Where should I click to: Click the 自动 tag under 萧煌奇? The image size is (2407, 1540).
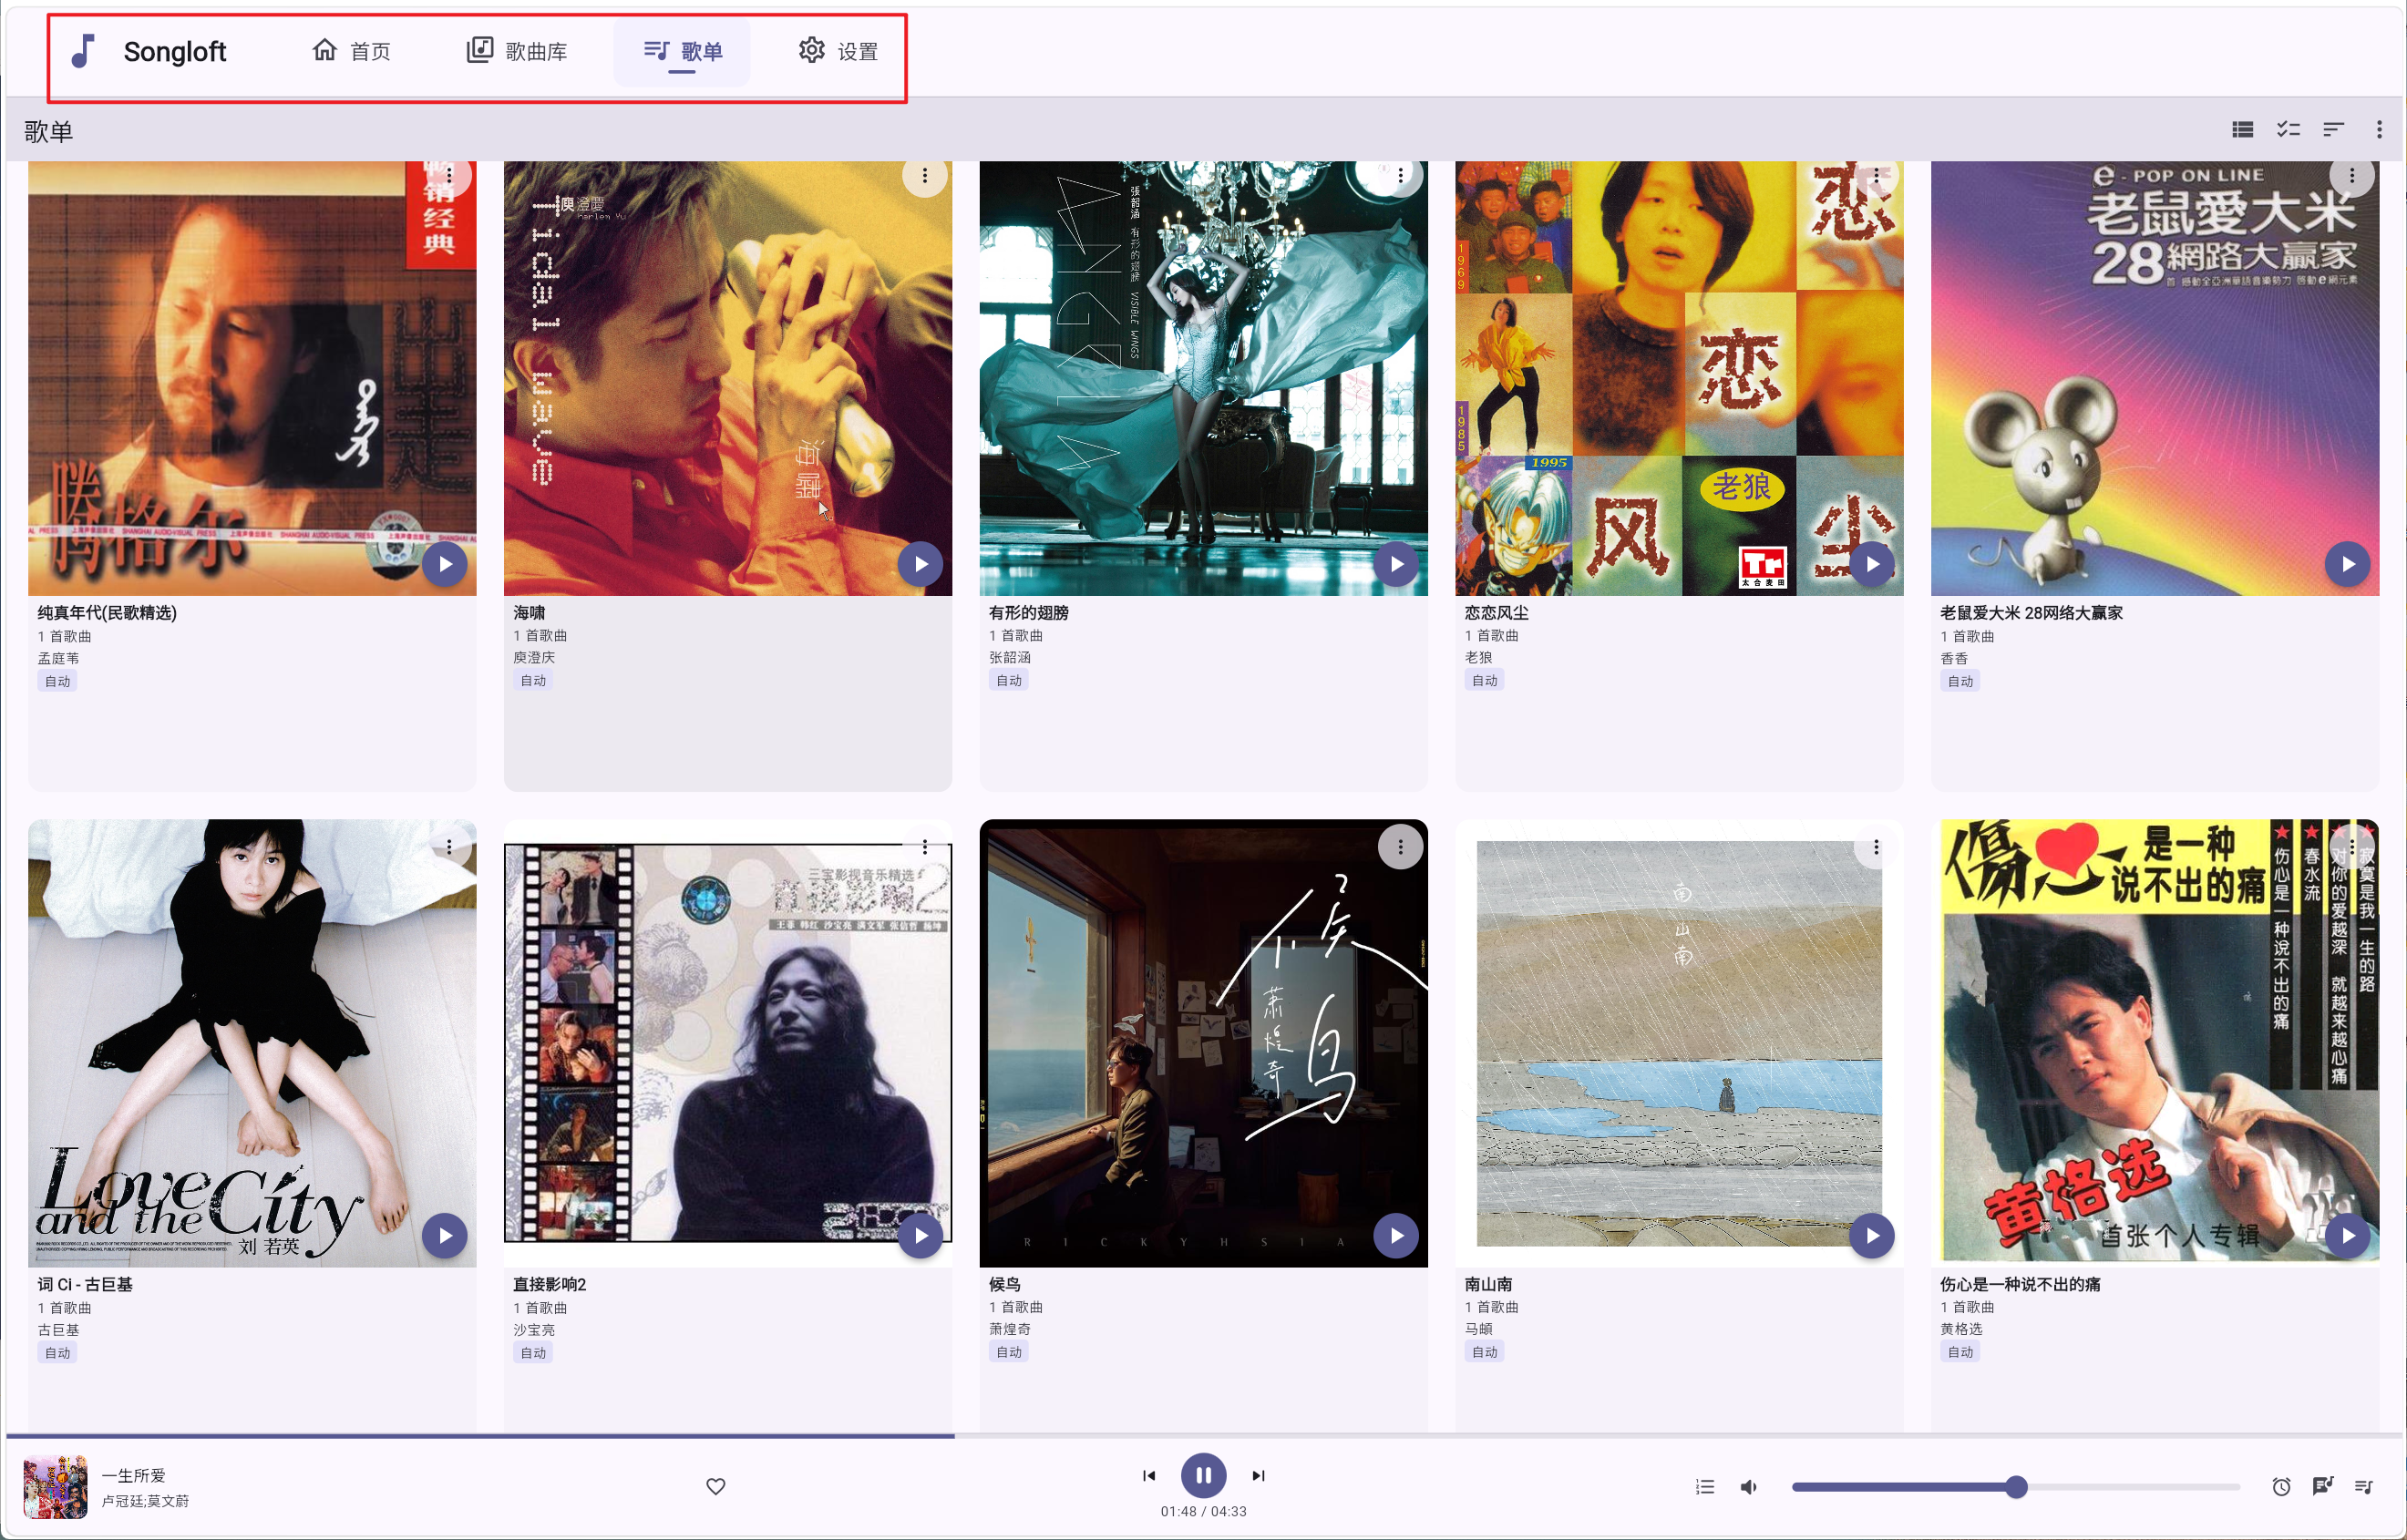pyautogui.click(x=1008, y=1352)
